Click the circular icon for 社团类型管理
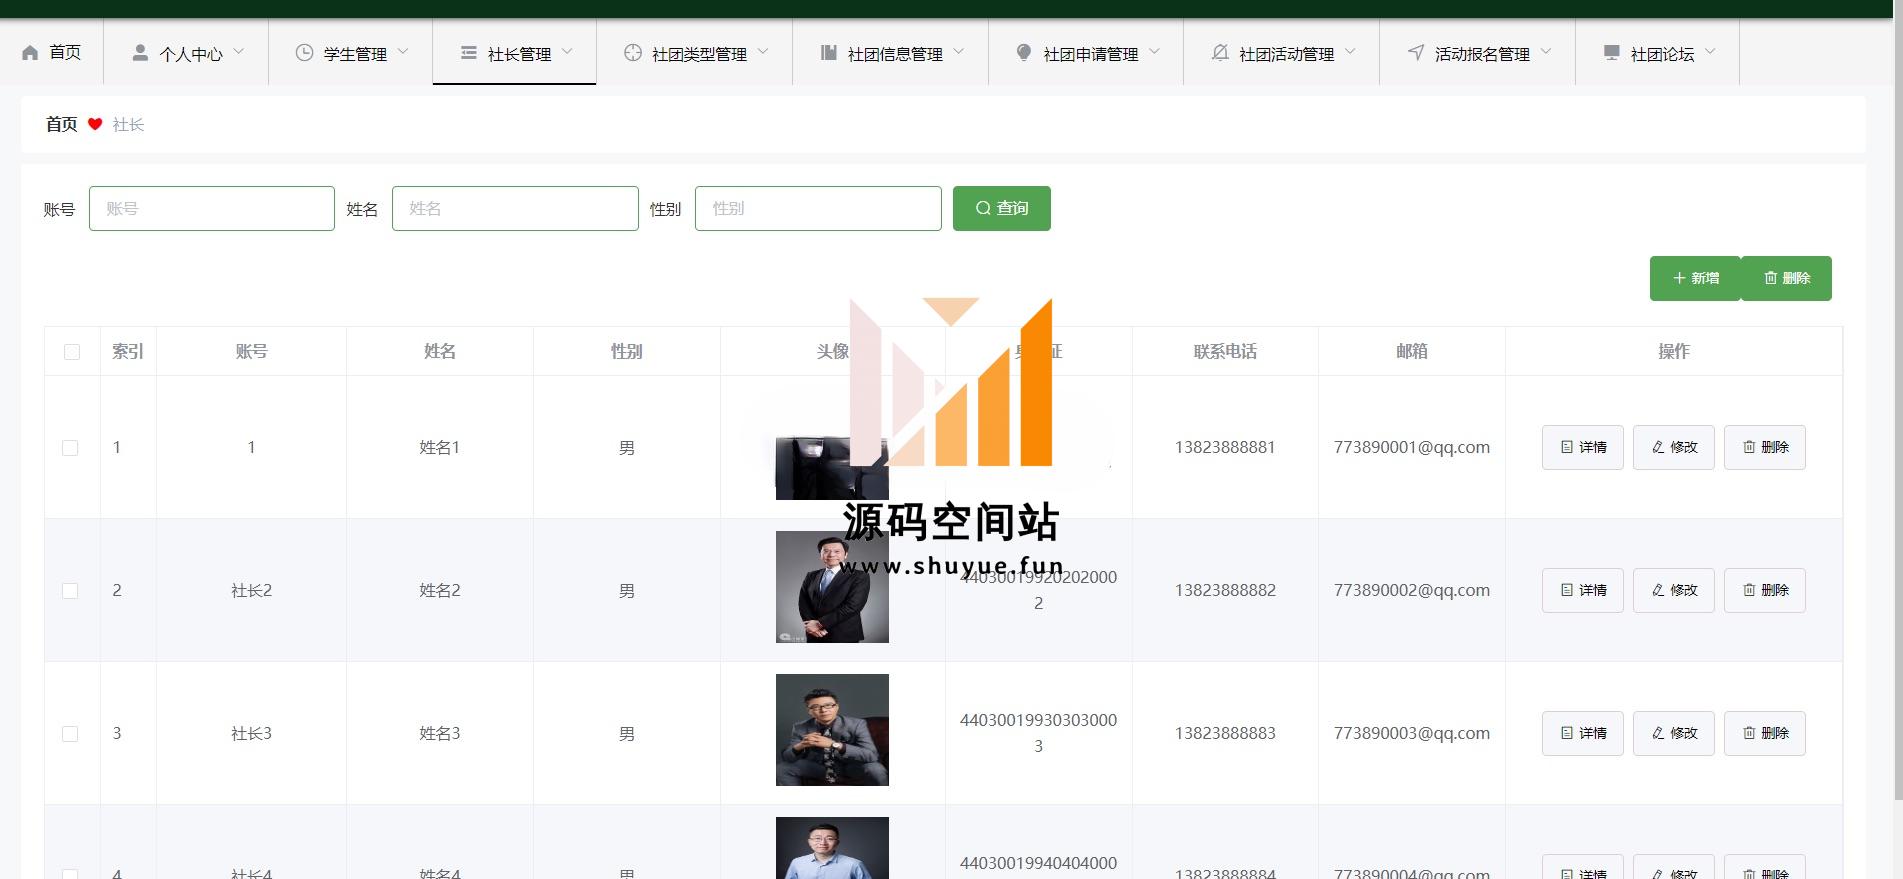Screen dimensions: 1903x879 [632, 52]
